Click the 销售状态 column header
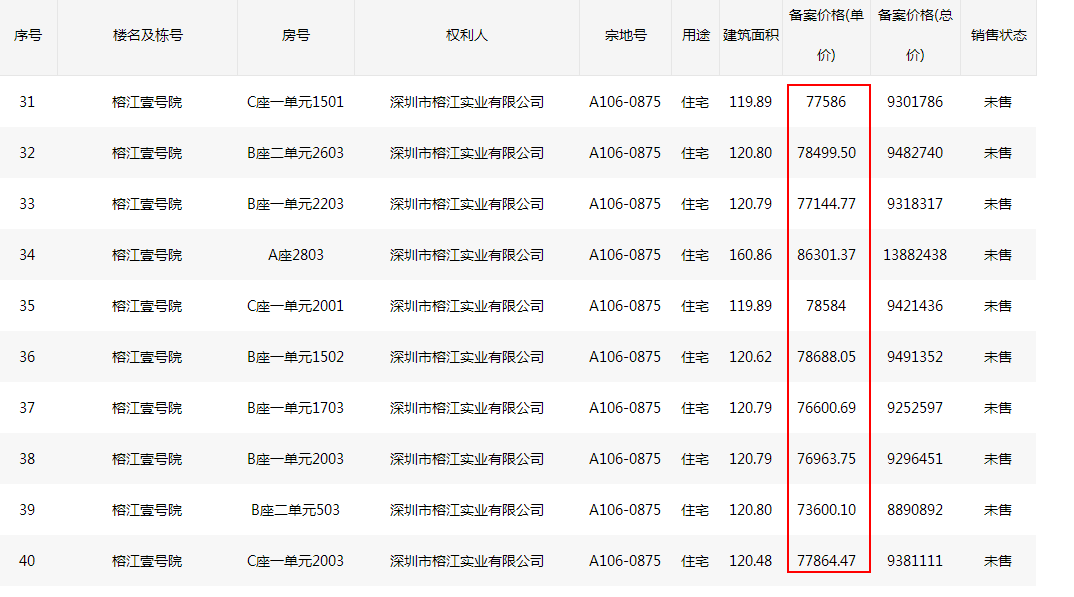Viewport: 1074px width, 597px height. pos(998,35)
